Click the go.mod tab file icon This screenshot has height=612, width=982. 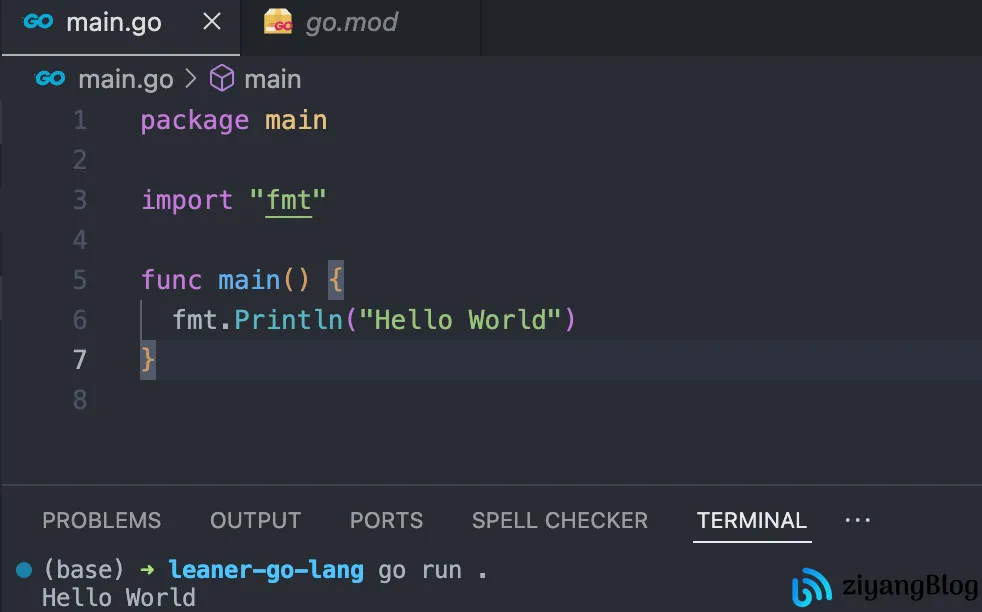[x=278, y=22]
